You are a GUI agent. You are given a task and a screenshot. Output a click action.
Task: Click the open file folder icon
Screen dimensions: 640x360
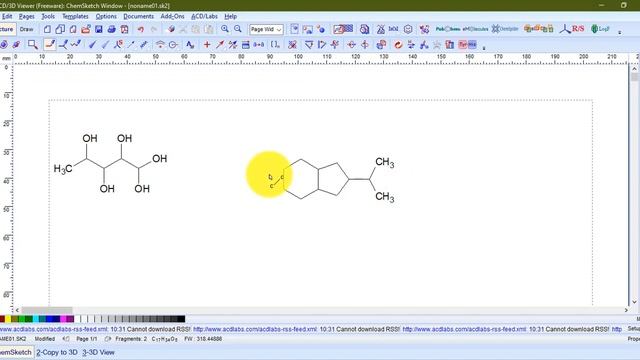[x=86, y=29]
